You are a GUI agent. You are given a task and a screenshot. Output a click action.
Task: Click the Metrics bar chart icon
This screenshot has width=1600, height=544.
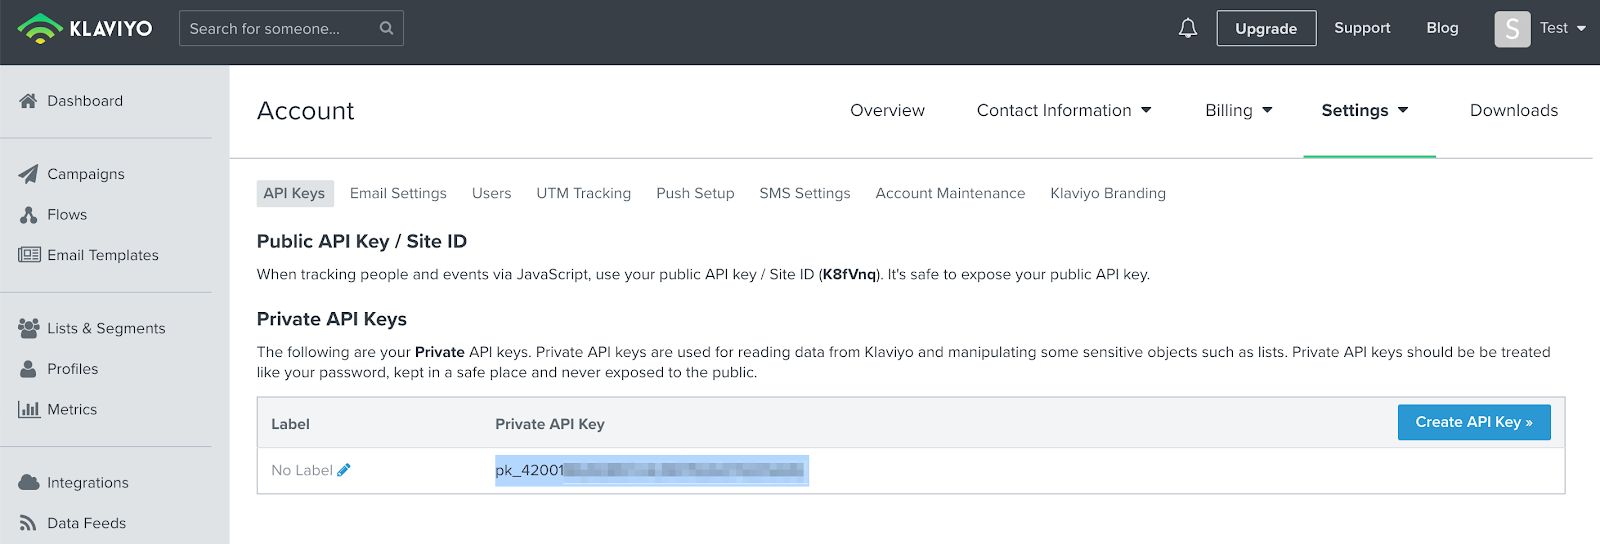28,409
